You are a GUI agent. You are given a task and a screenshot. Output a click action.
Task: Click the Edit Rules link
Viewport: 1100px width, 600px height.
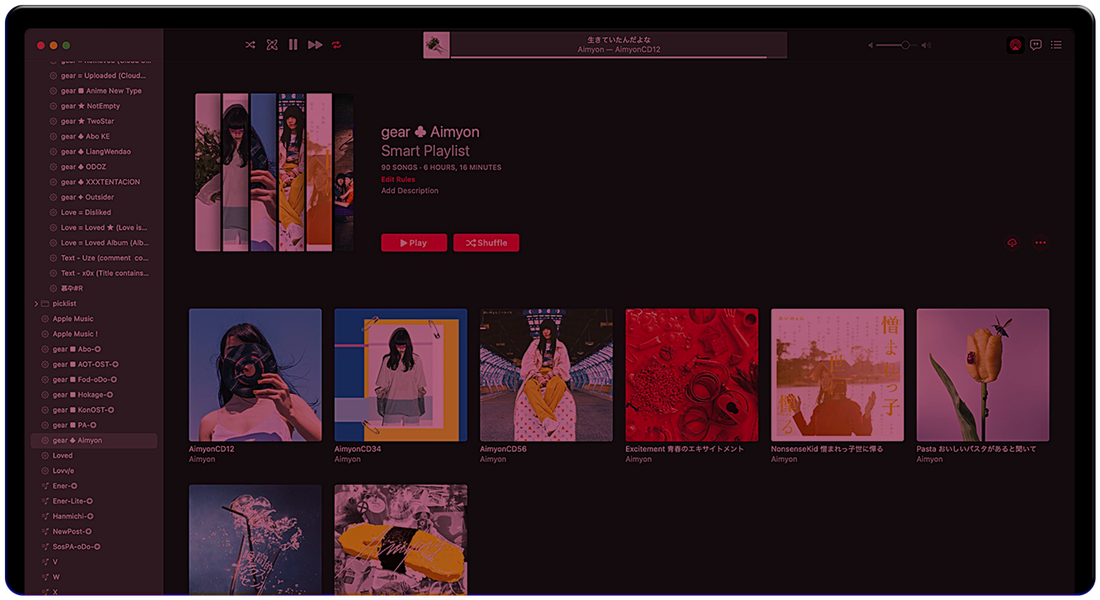(x=398, y=180)
